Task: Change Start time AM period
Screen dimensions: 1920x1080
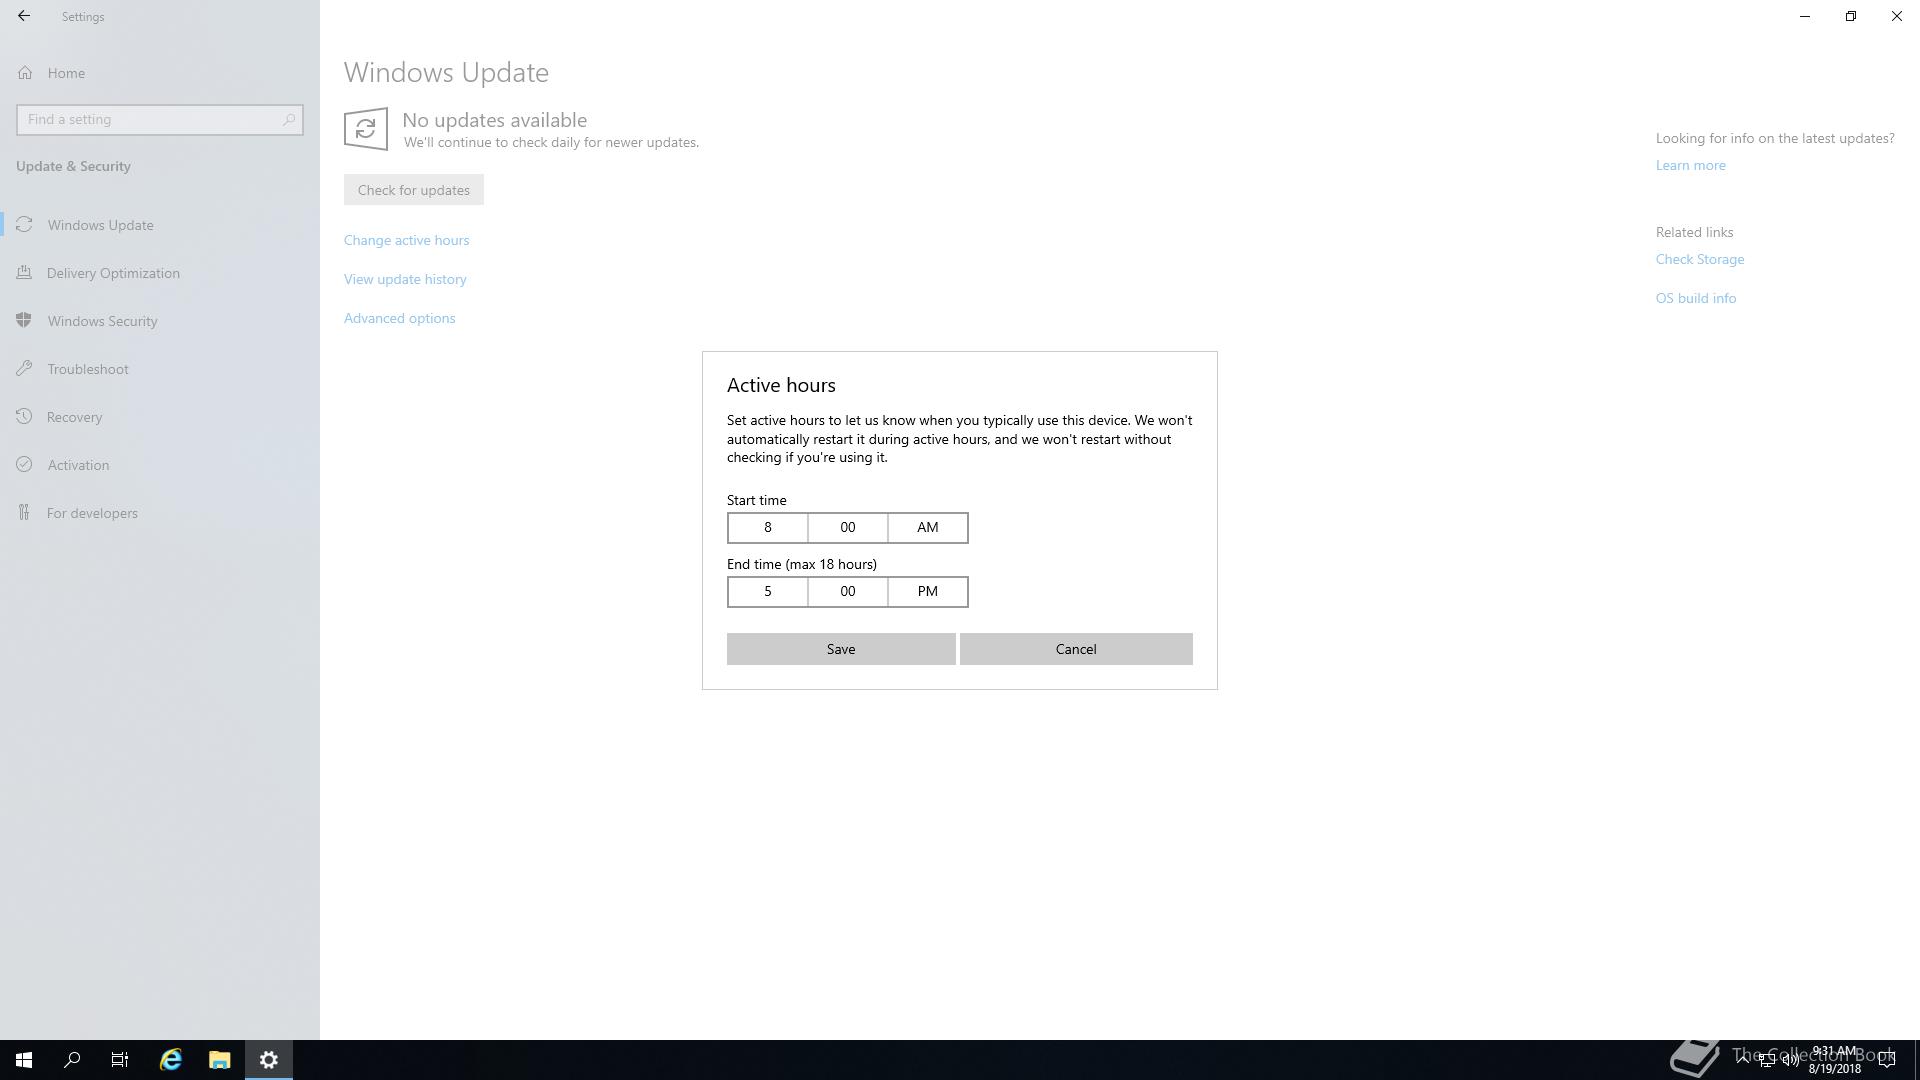Action: pos(928,527)
